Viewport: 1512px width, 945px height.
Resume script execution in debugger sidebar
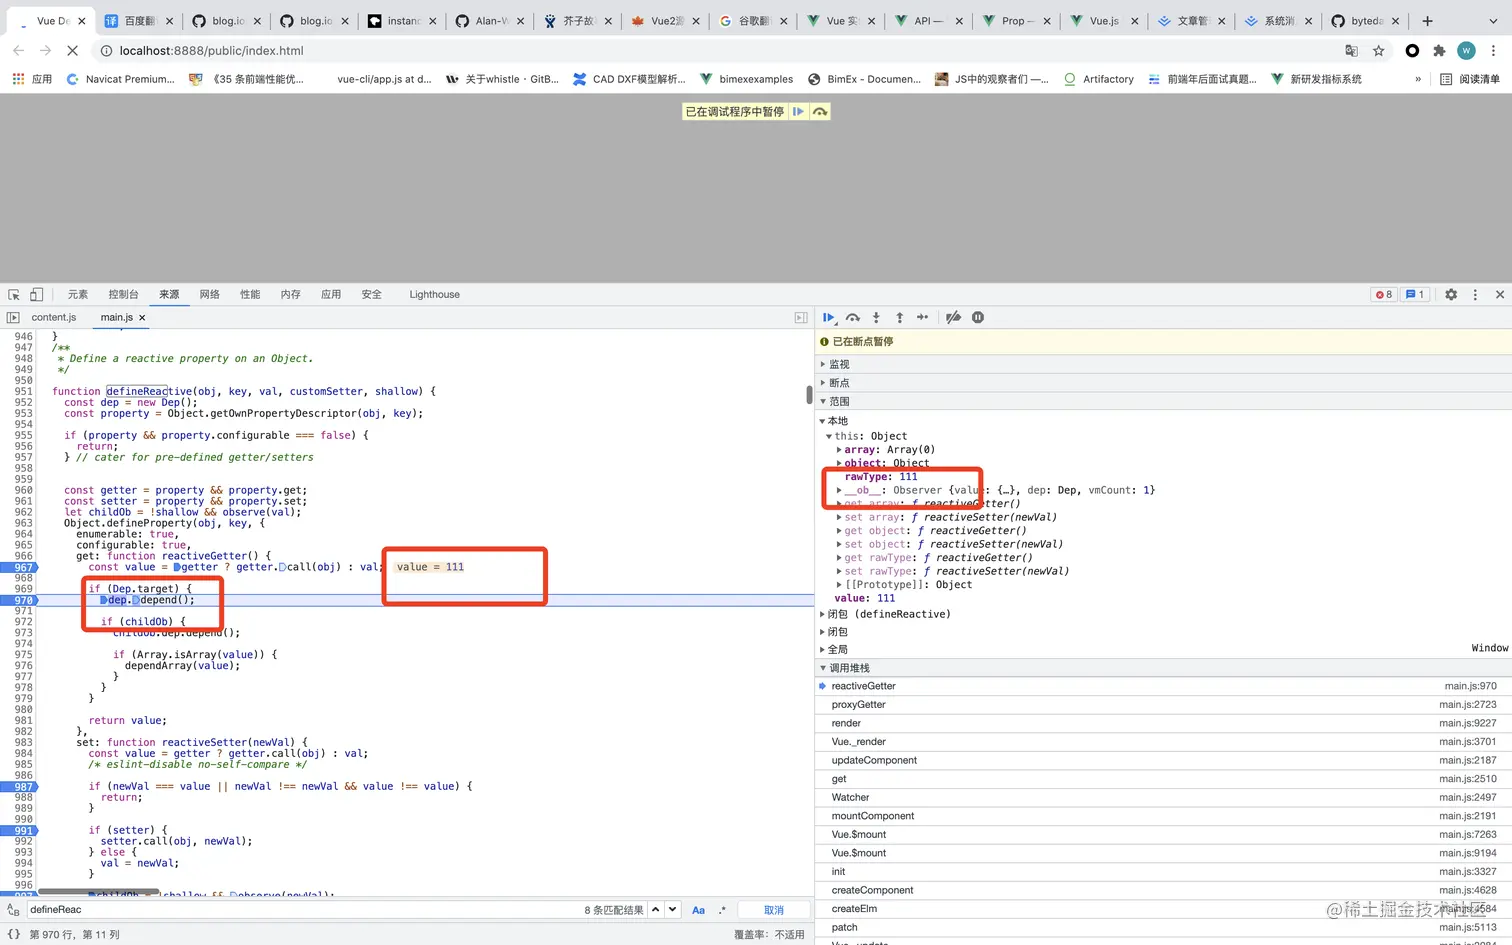829,318
